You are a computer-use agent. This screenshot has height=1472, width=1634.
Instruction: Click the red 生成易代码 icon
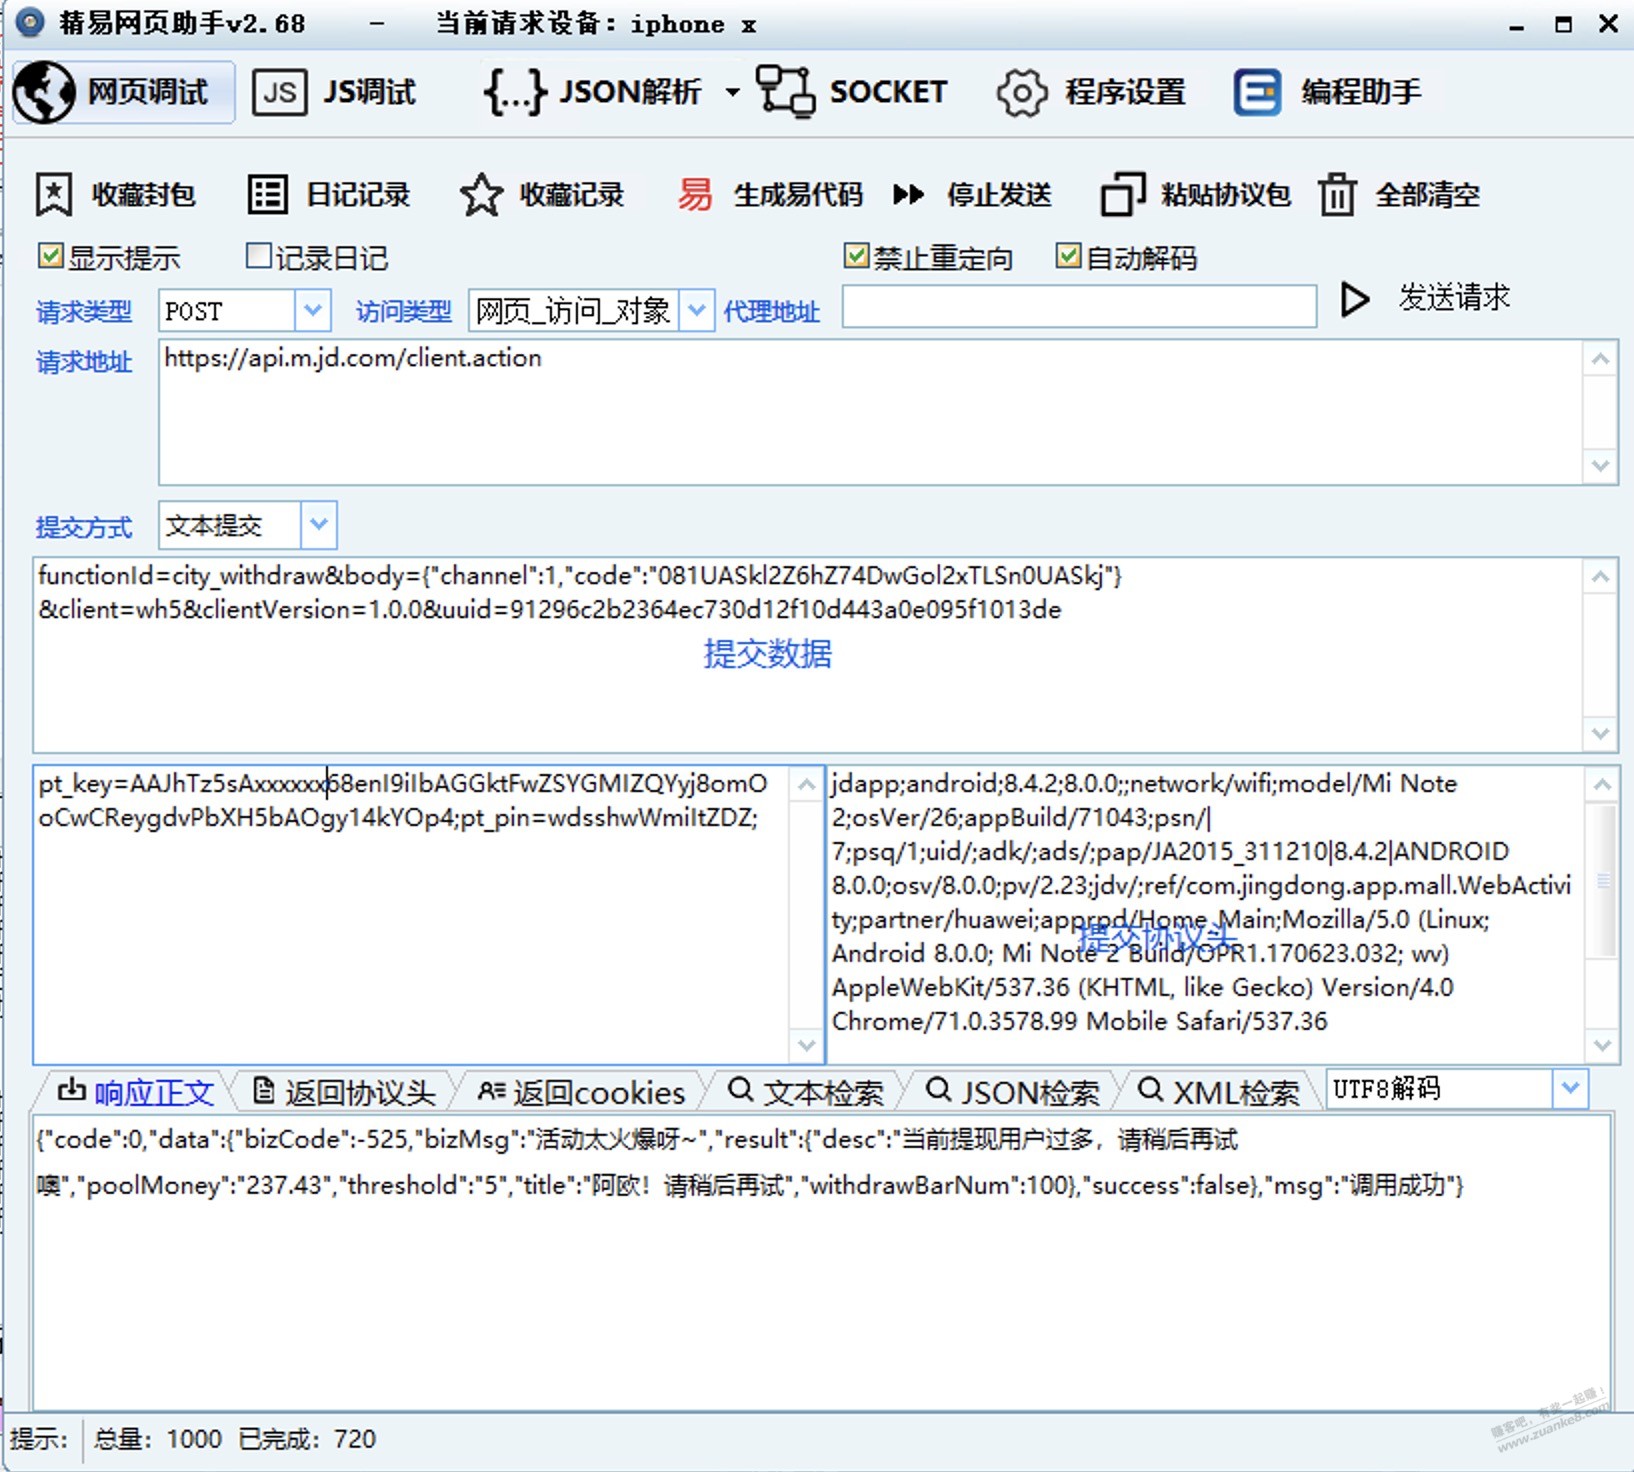coord(695,194)
